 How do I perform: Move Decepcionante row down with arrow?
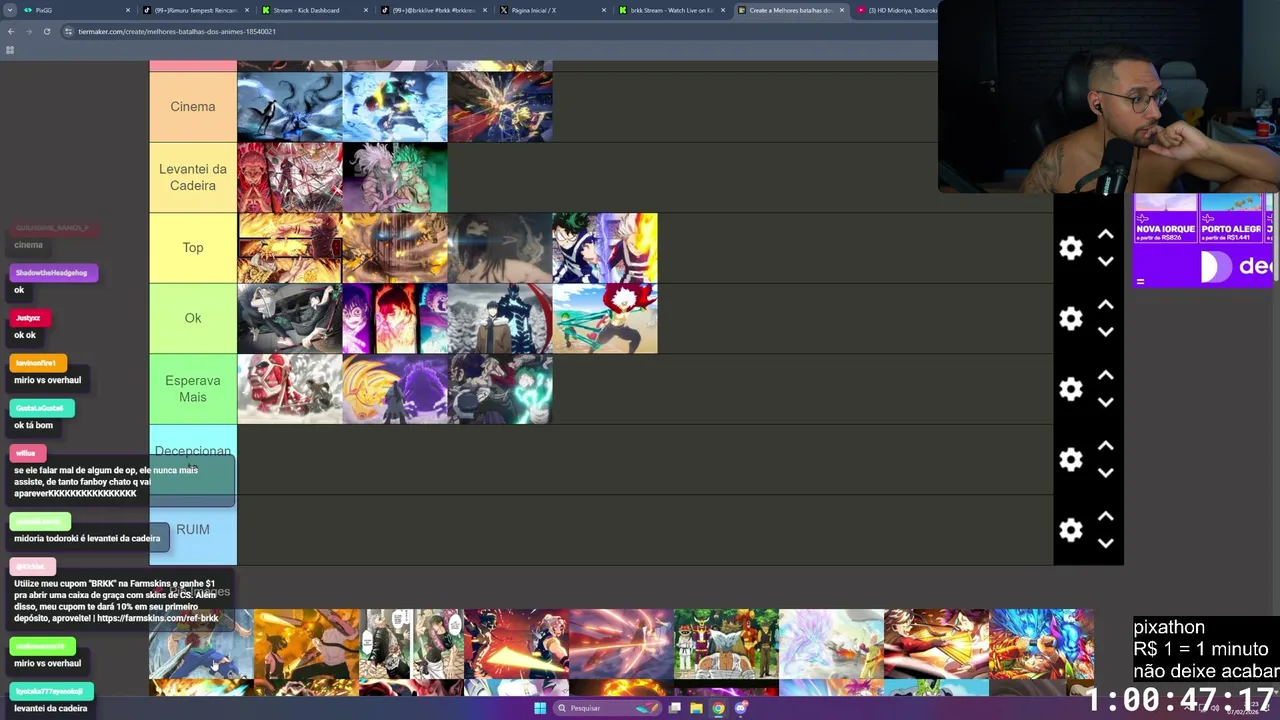point(1105,473)
